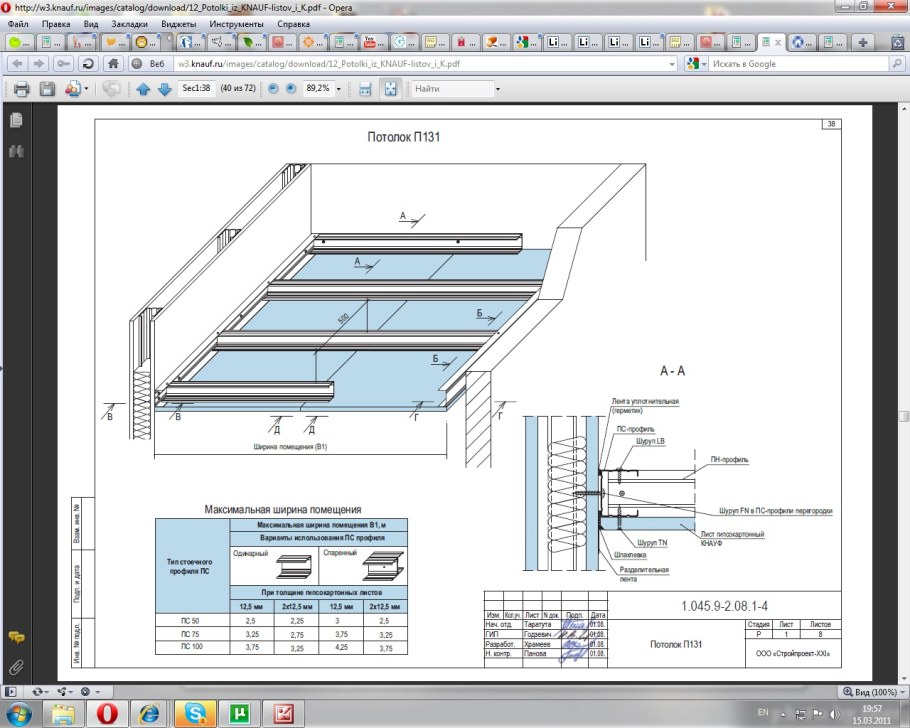
Task: Toggle fit one full page mode
Action: [x=389, y=89]
